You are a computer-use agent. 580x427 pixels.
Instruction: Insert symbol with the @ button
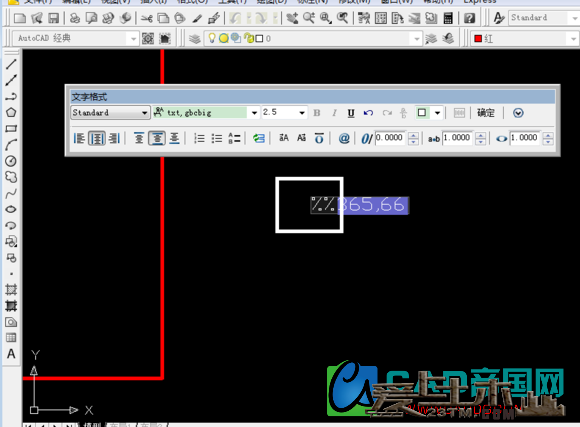coord(344,138)
